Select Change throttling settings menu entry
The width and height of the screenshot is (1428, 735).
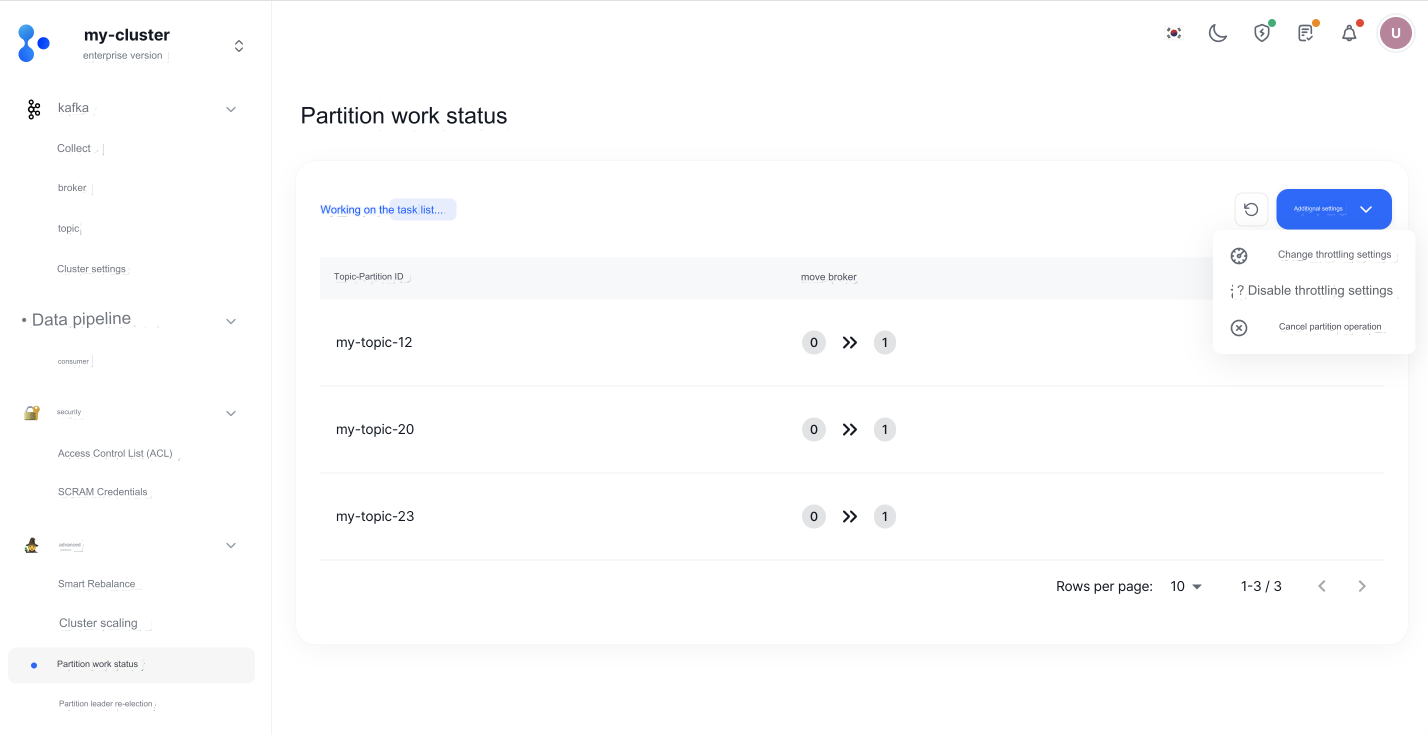(x=1334, y=254)
